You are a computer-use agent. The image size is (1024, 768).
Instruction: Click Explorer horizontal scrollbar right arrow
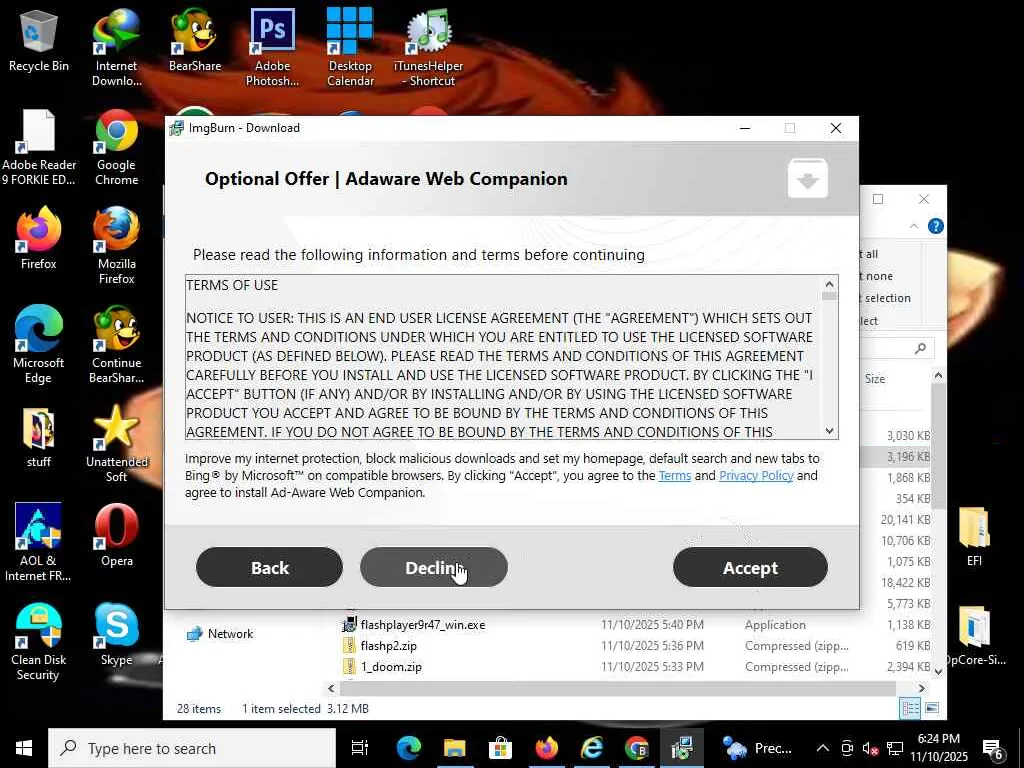921,688
